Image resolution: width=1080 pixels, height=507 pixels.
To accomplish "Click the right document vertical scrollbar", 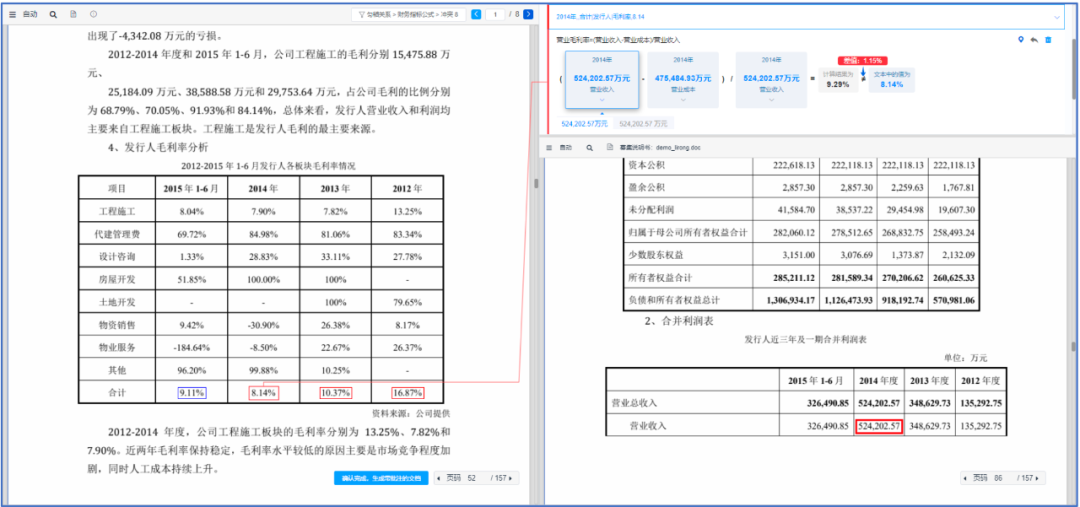I will (x=1073, y=344).
